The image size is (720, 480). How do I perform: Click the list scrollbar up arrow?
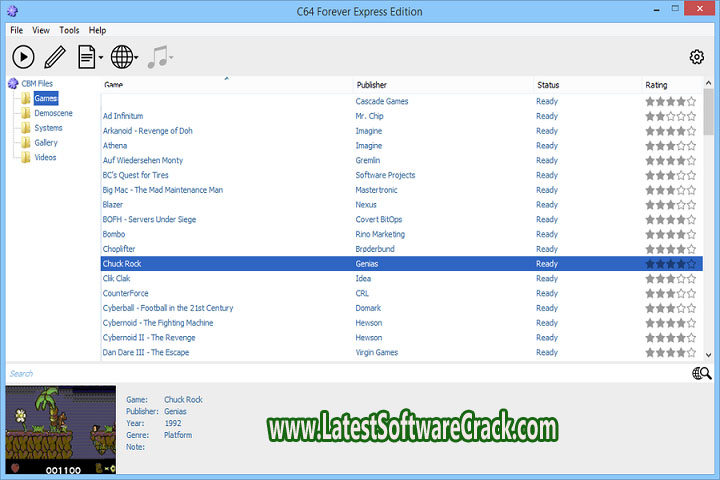[709, 83]
